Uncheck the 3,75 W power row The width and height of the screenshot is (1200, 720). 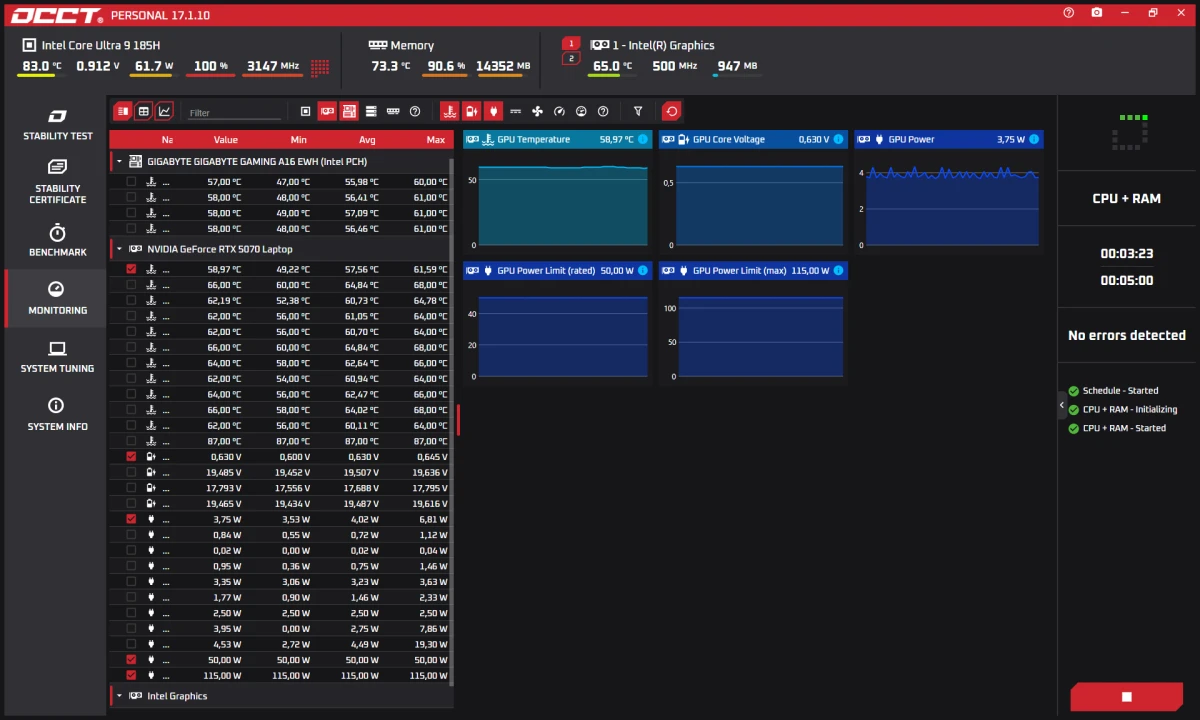point(131,519)
